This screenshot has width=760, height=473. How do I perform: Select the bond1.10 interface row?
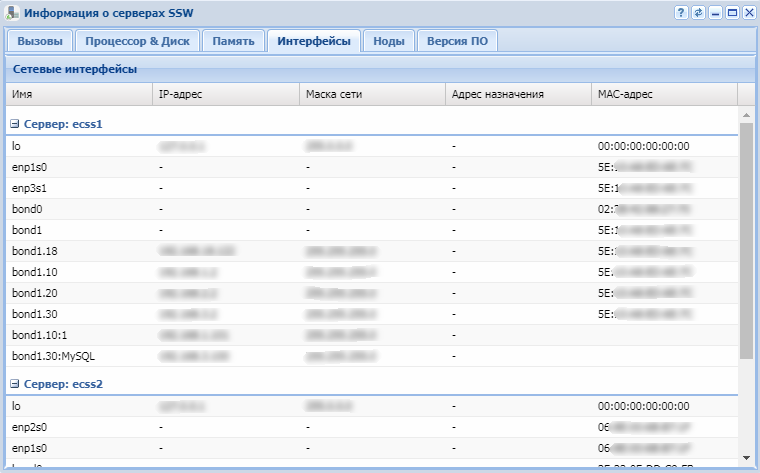(372, 272)
